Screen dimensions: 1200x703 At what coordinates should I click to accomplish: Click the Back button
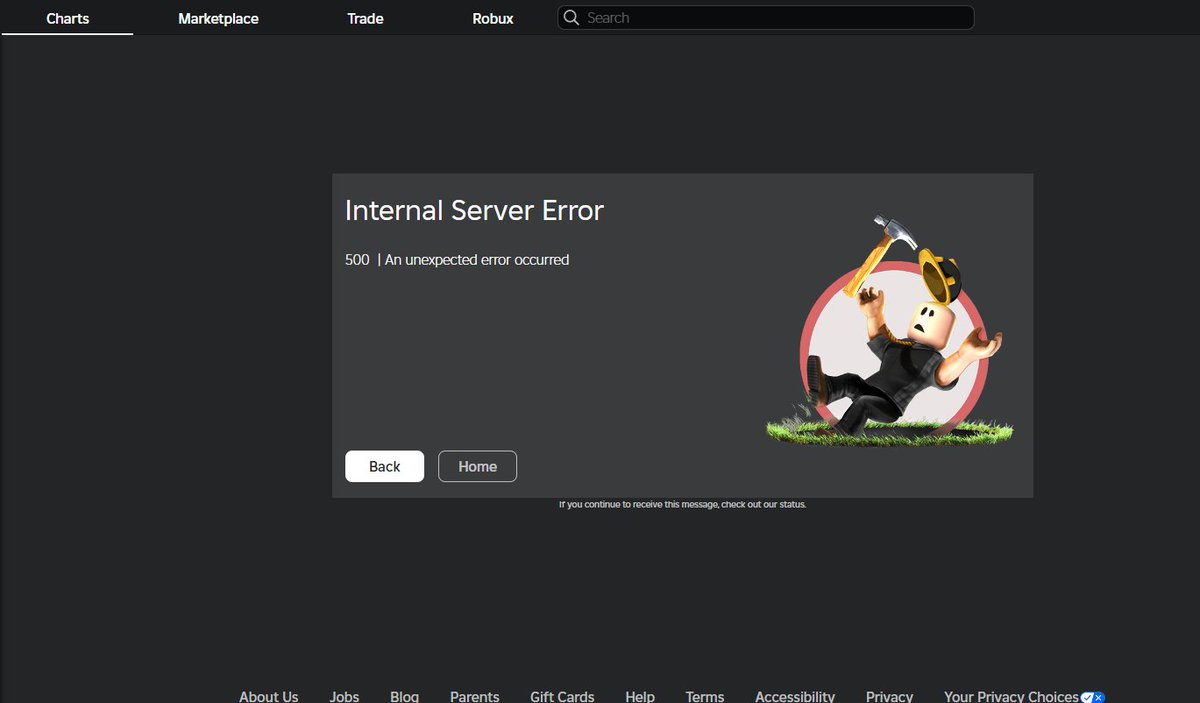click(x=384, y=466)
